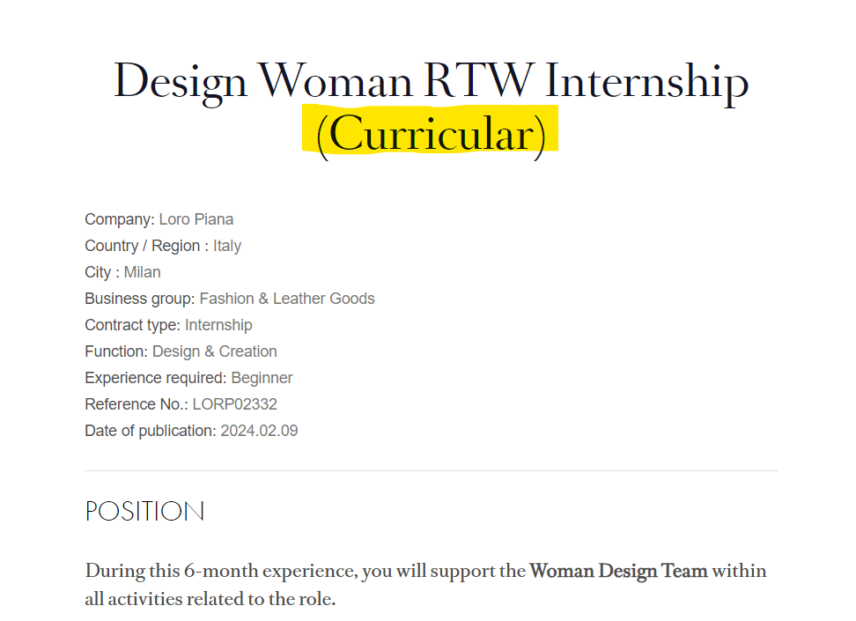Select Fashion & Leather Goods business group
The image size is (856, 621).
287,298
